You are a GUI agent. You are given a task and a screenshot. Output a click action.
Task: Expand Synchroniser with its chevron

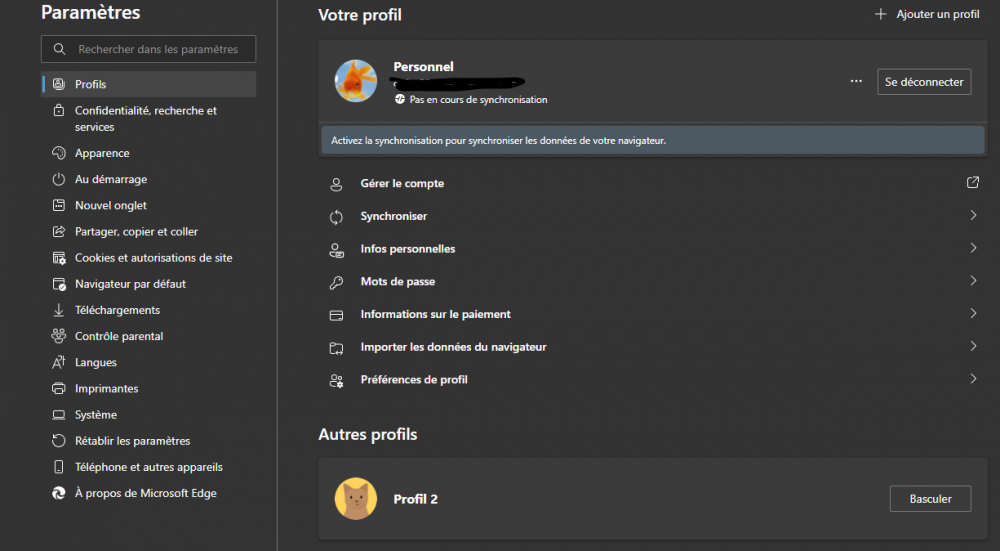click(973, 215)
